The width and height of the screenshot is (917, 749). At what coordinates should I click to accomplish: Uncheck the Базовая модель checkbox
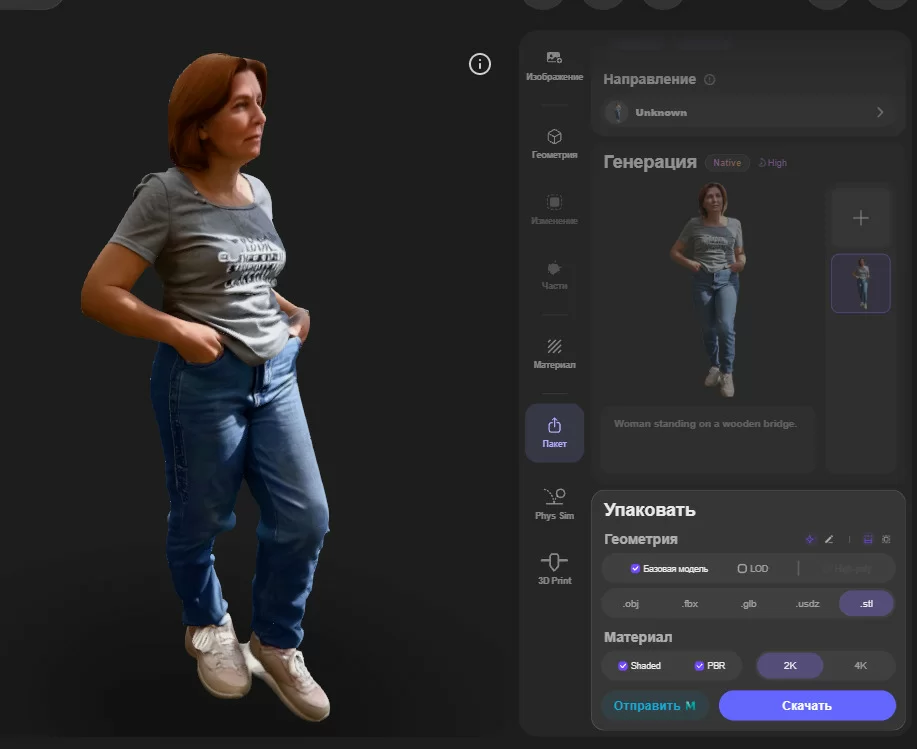tap(635, 568)
